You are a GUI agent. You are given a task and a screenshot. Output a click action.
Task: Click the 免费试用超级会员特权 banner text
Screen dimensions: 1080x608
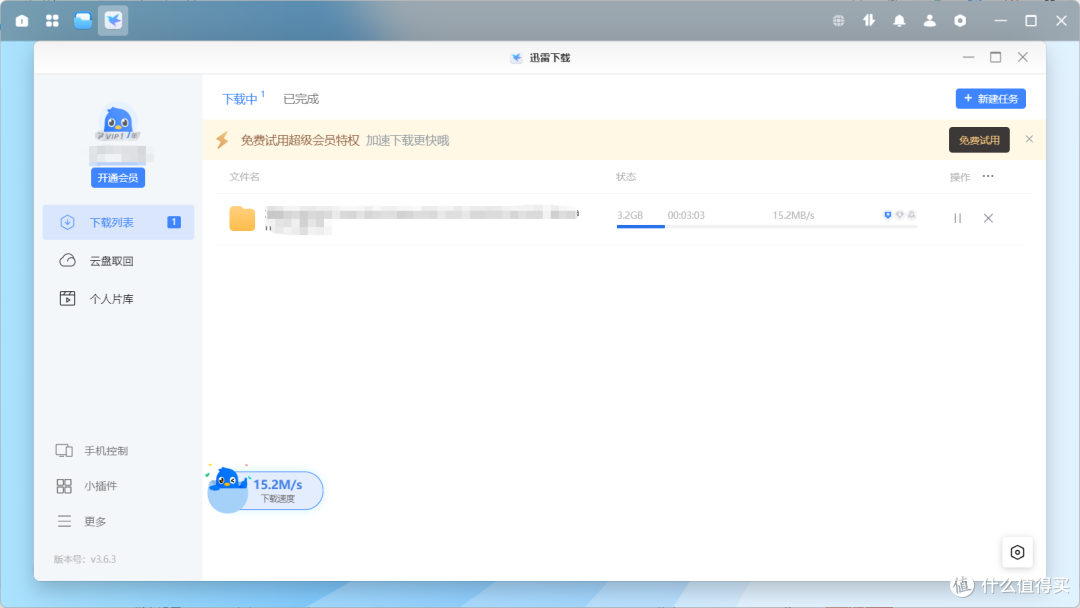click(x=300, y=140)
